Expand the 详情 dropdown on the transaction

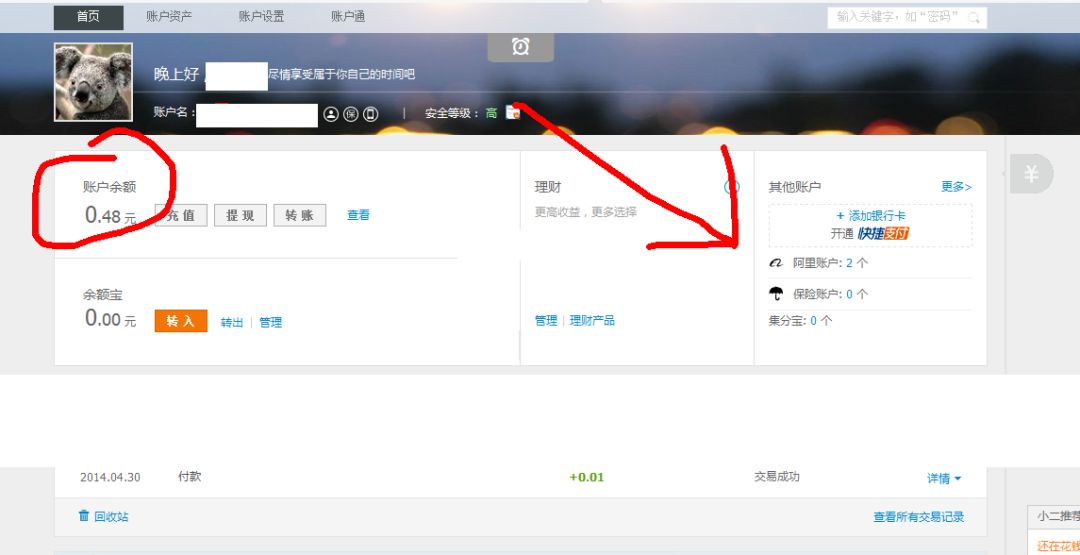click(943, 479)
